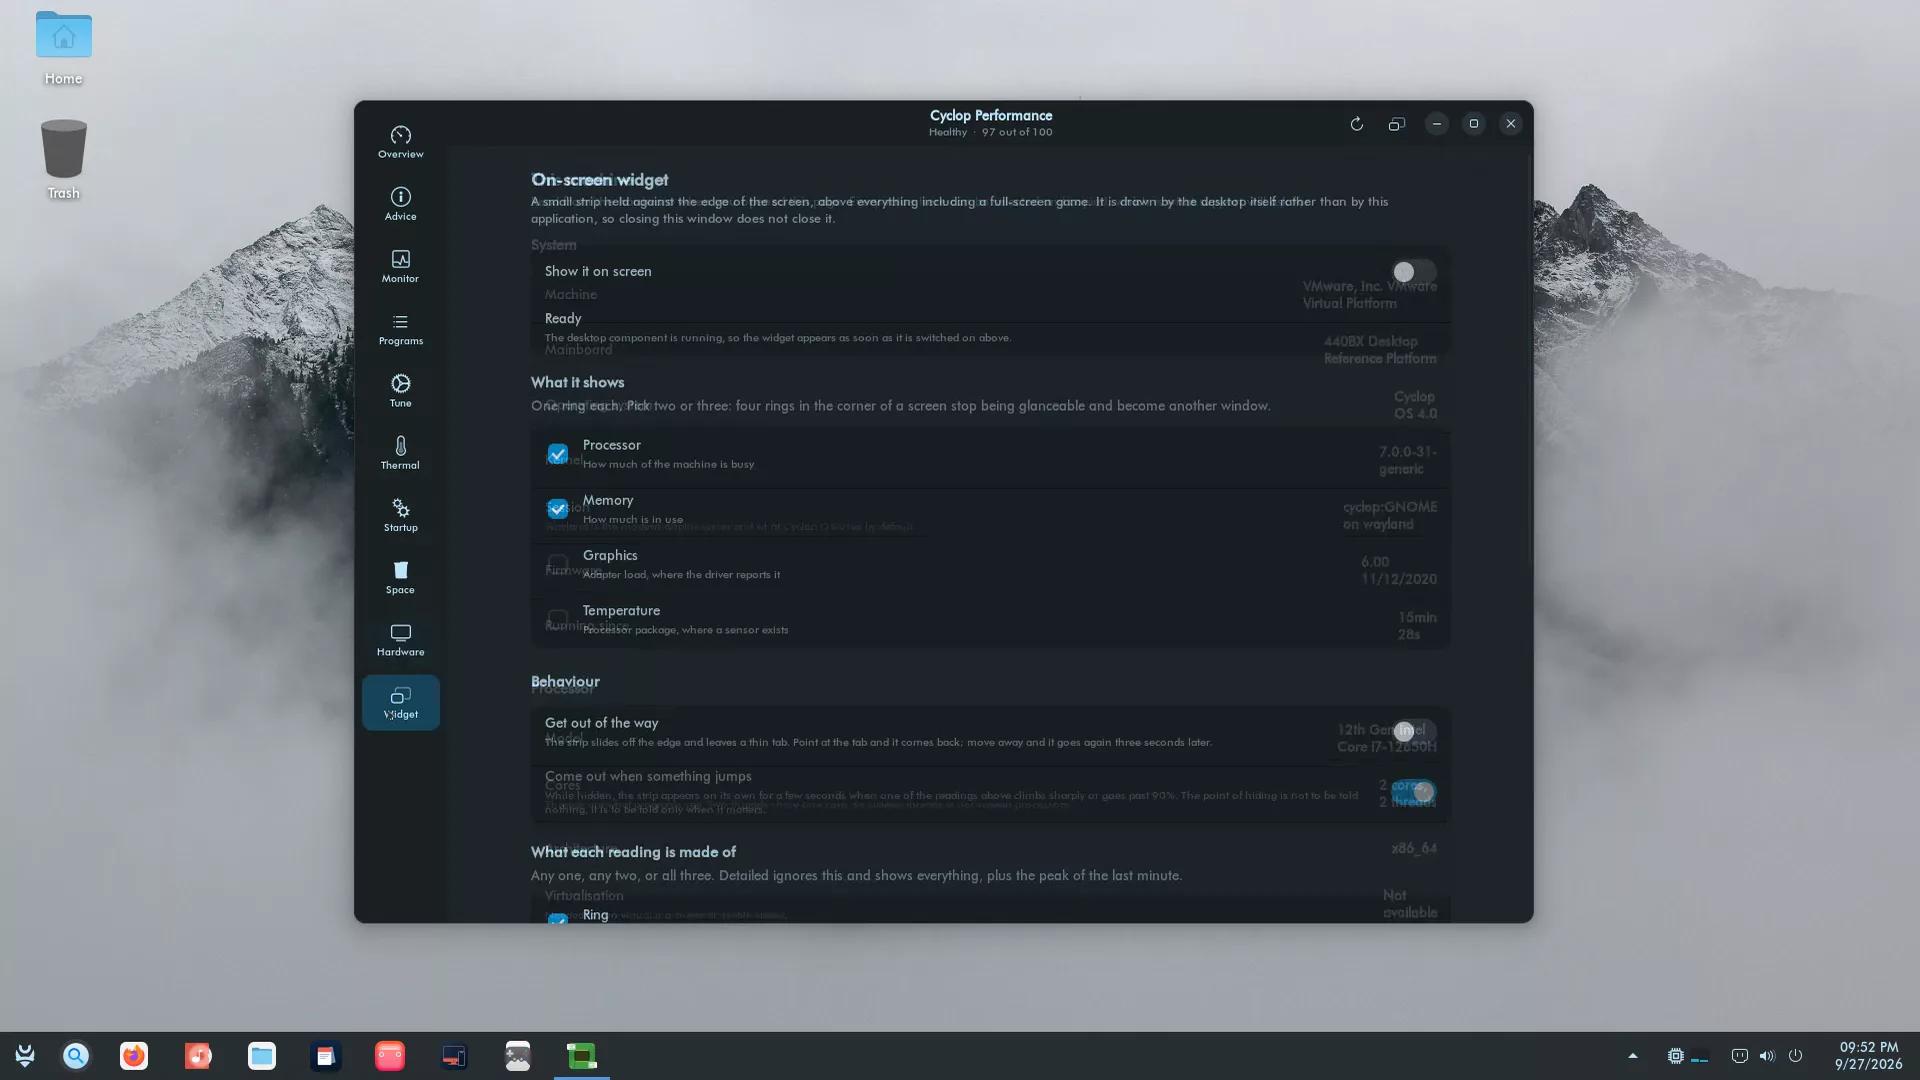Screen dimensions: 1920x1080
Task: Go to the Startup section
Action: [x=400, y=514]
